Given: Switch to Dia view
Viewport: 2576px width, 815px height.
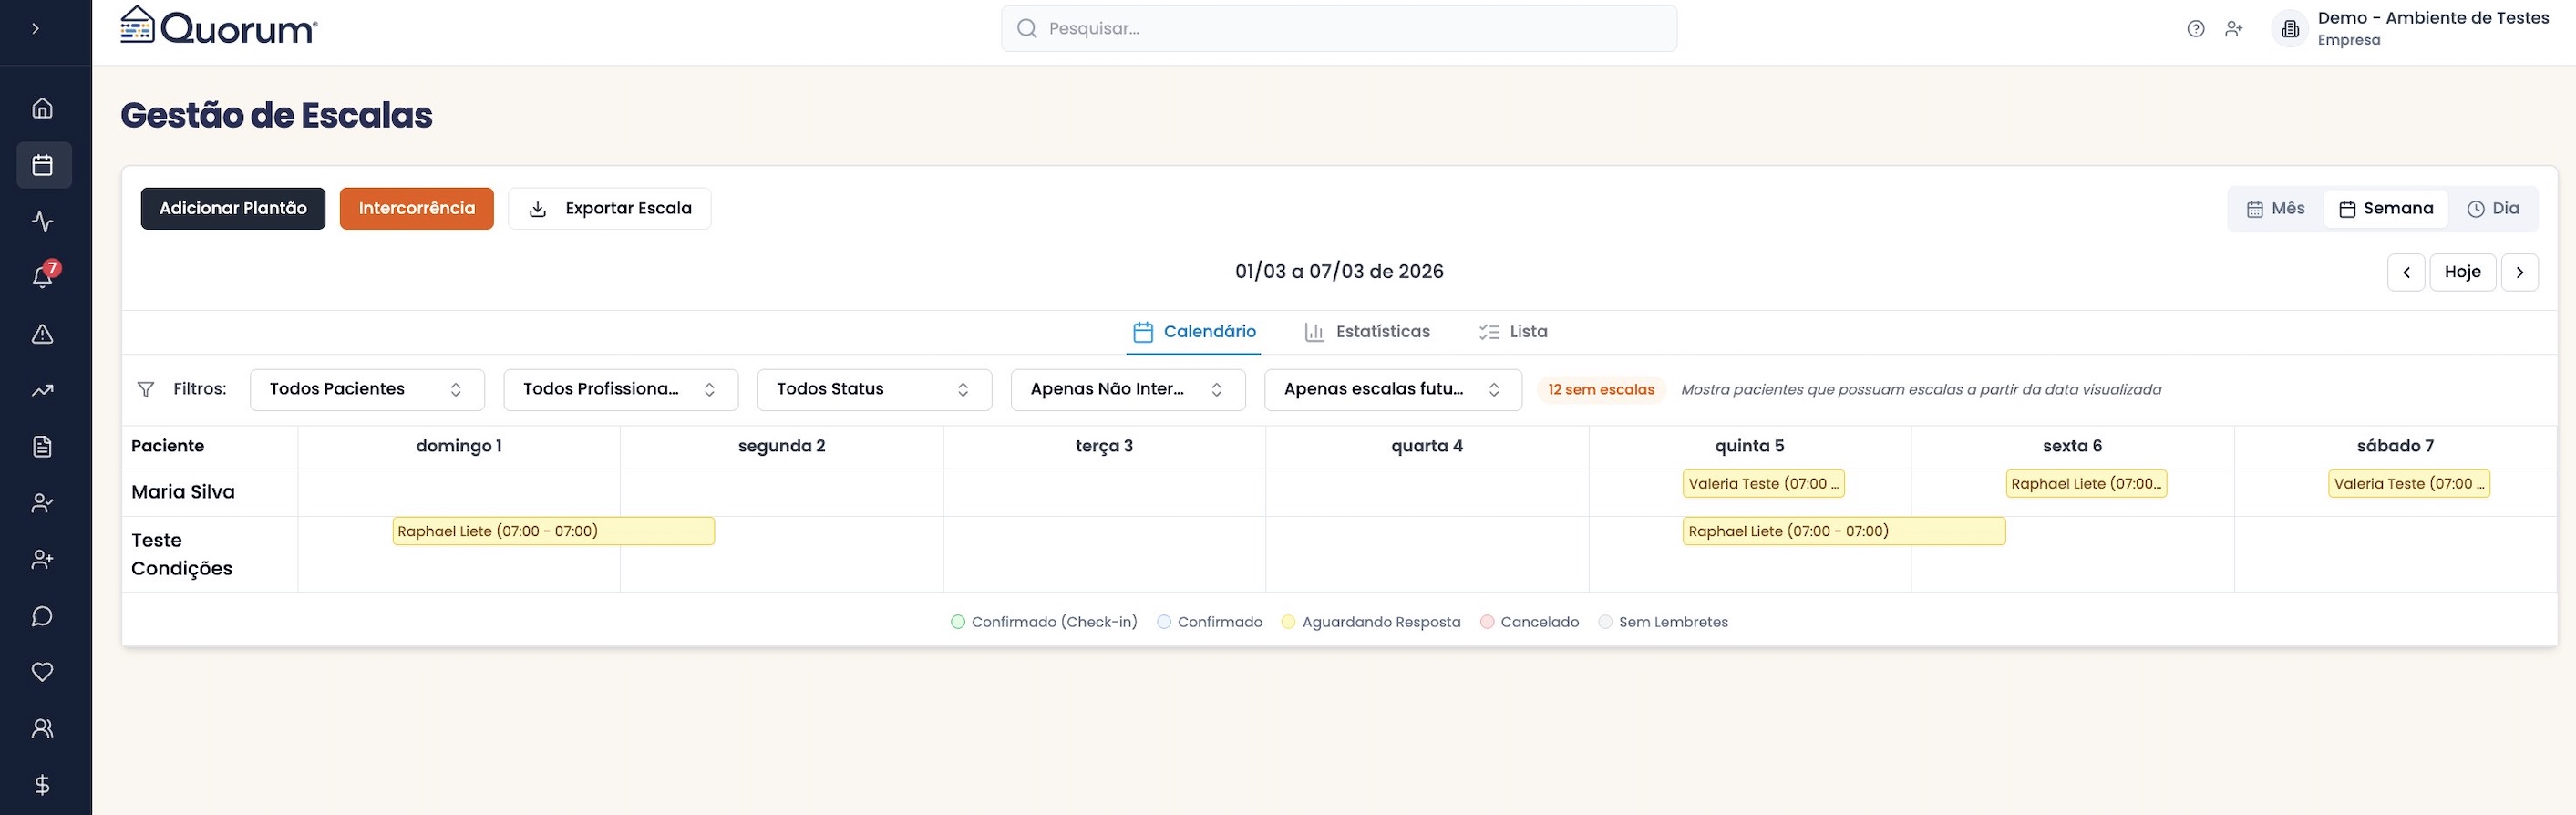Looking at the screenshot, I should [2492, 209].
